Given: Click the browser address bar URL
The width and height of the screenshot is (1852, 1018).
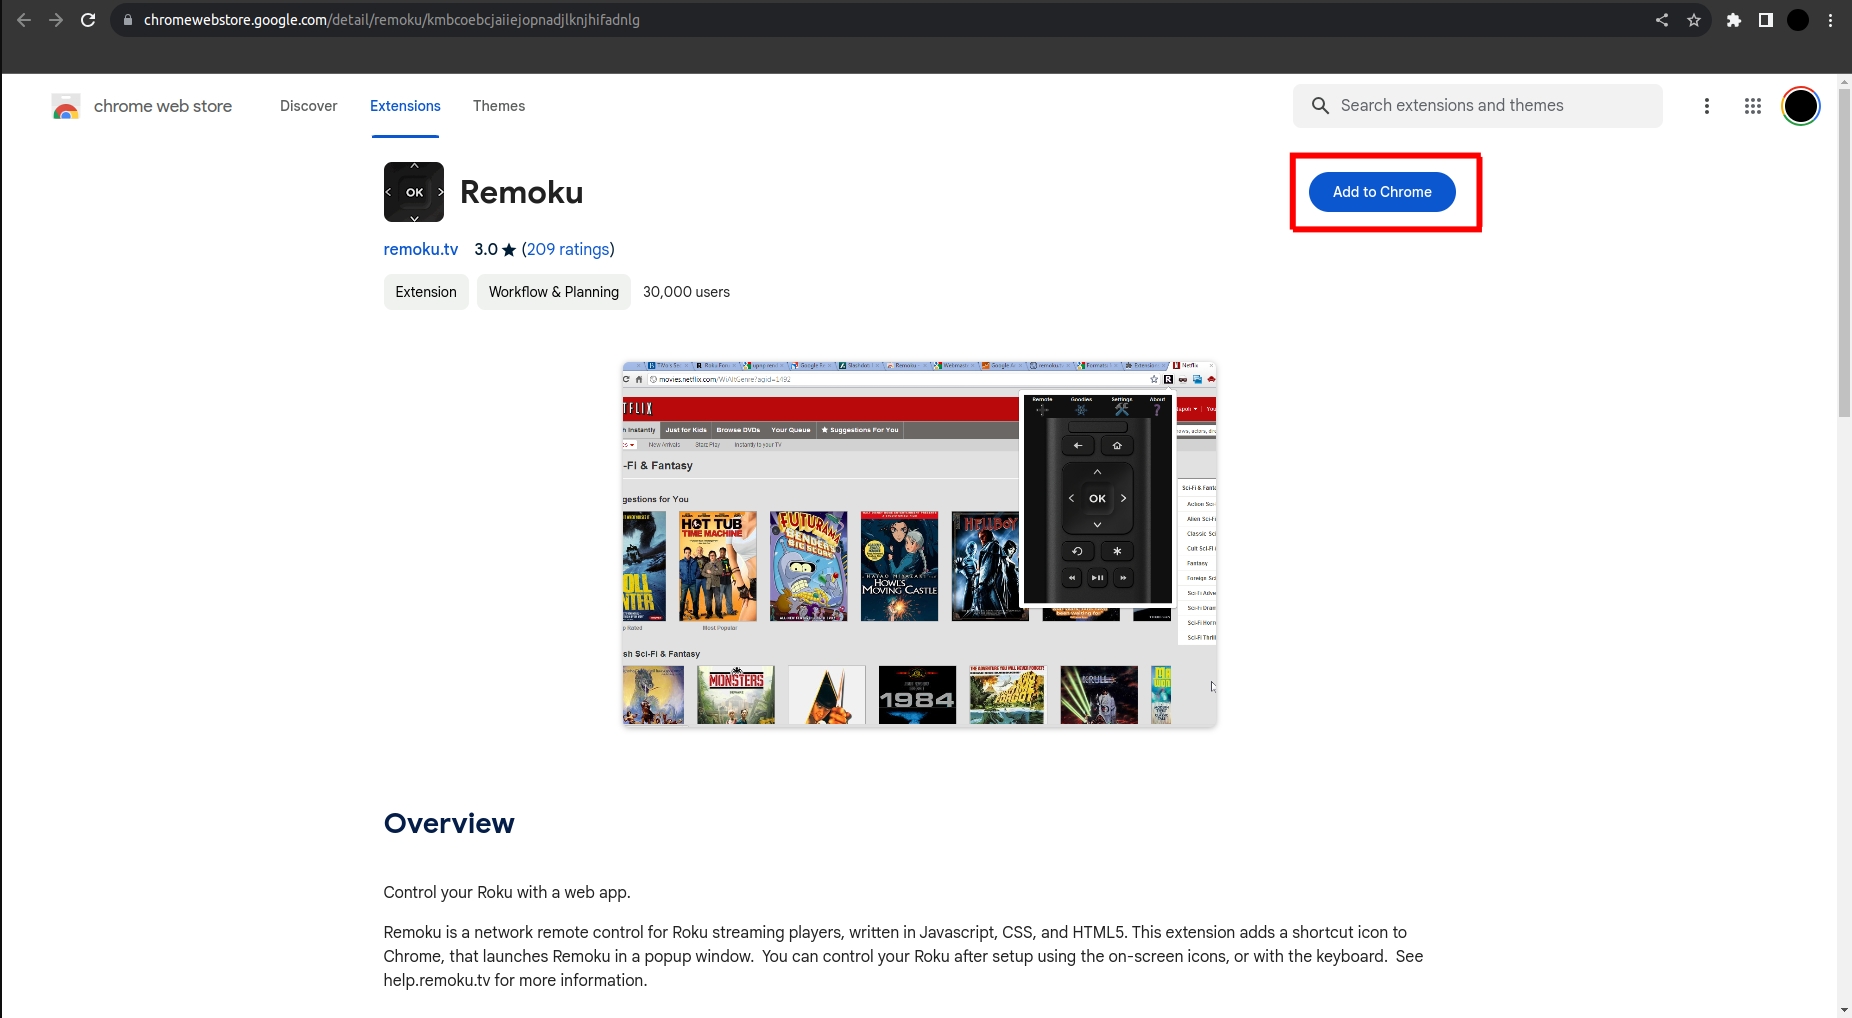Looking at the screenshot, I should pos(392,20).
